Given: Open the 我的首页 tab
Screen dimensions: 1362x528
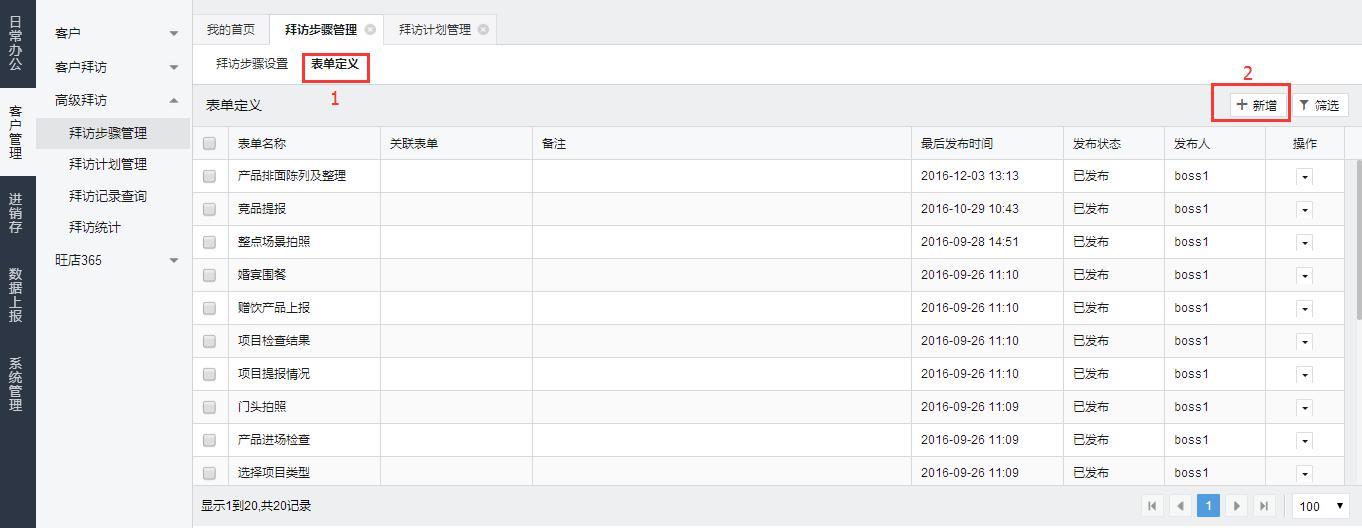Looking at the screenshot, I should [x=231, y=30].
